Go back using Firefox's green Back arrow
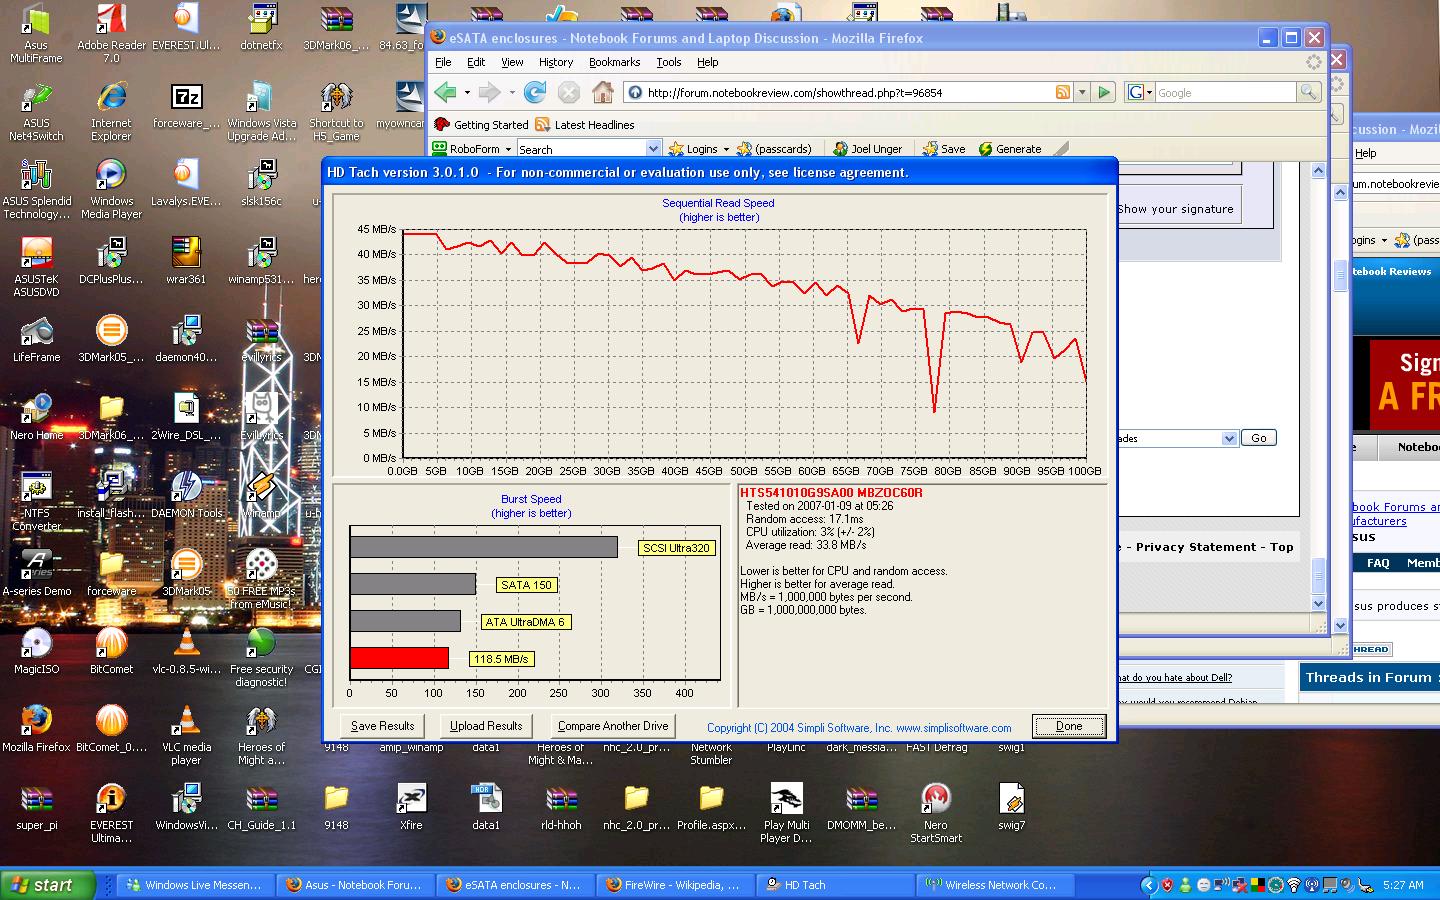 tap(445, 93)
